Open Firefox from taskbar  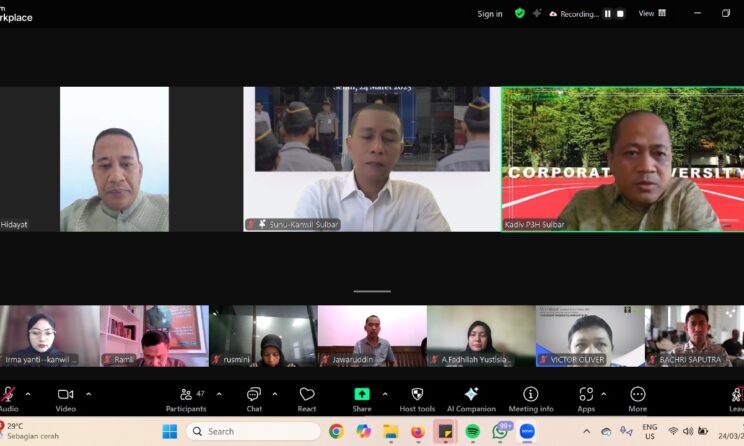[x=418, y=431]
